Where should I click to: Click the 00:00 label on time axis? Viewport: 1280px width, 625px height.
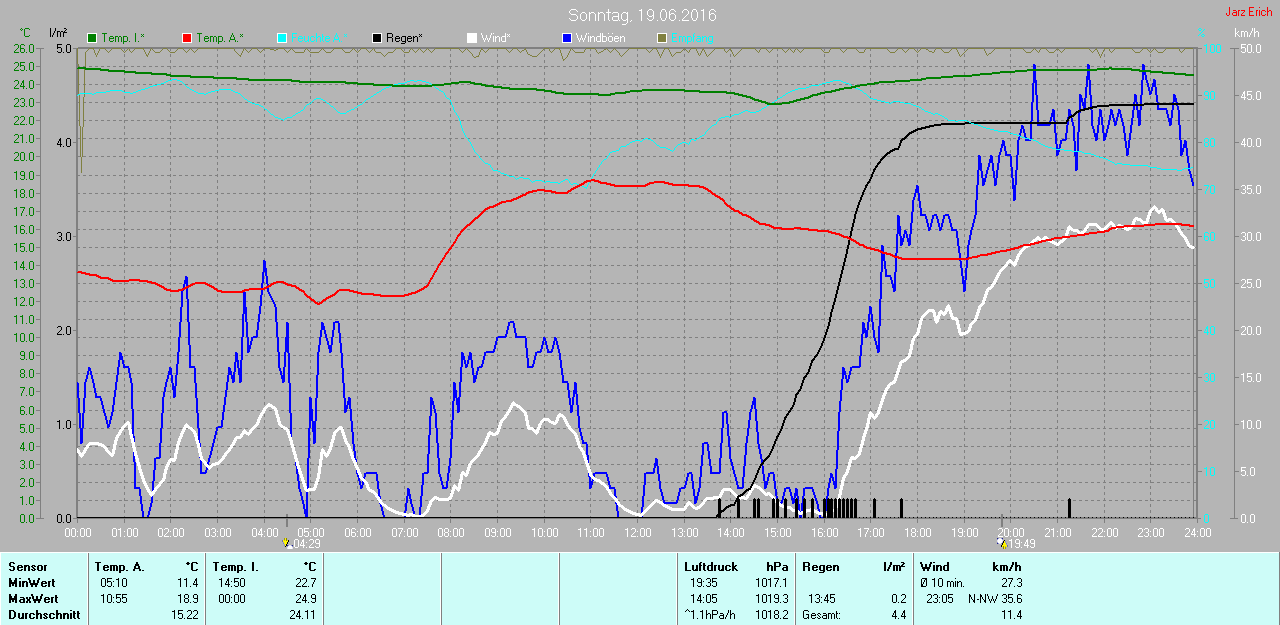[78, 532]
